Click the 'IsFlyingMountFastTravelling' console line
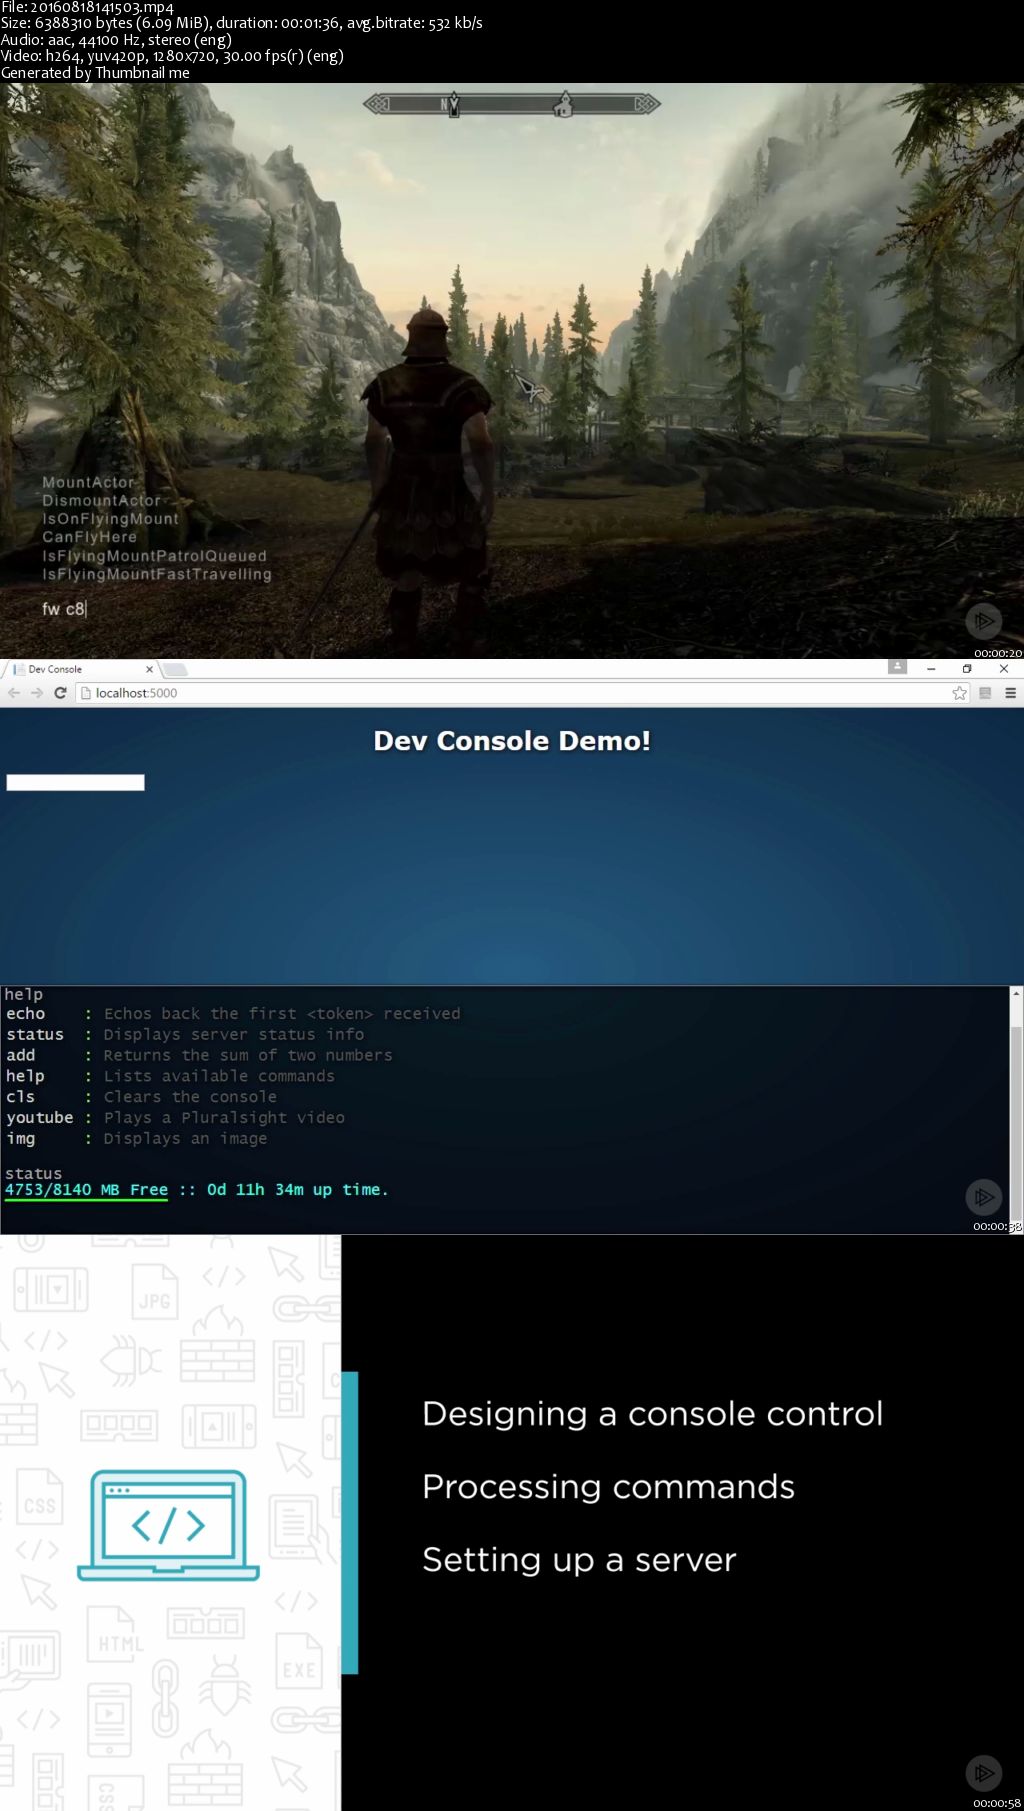The width and height of the screenshot is (1024, 1811). pos(157,574)
